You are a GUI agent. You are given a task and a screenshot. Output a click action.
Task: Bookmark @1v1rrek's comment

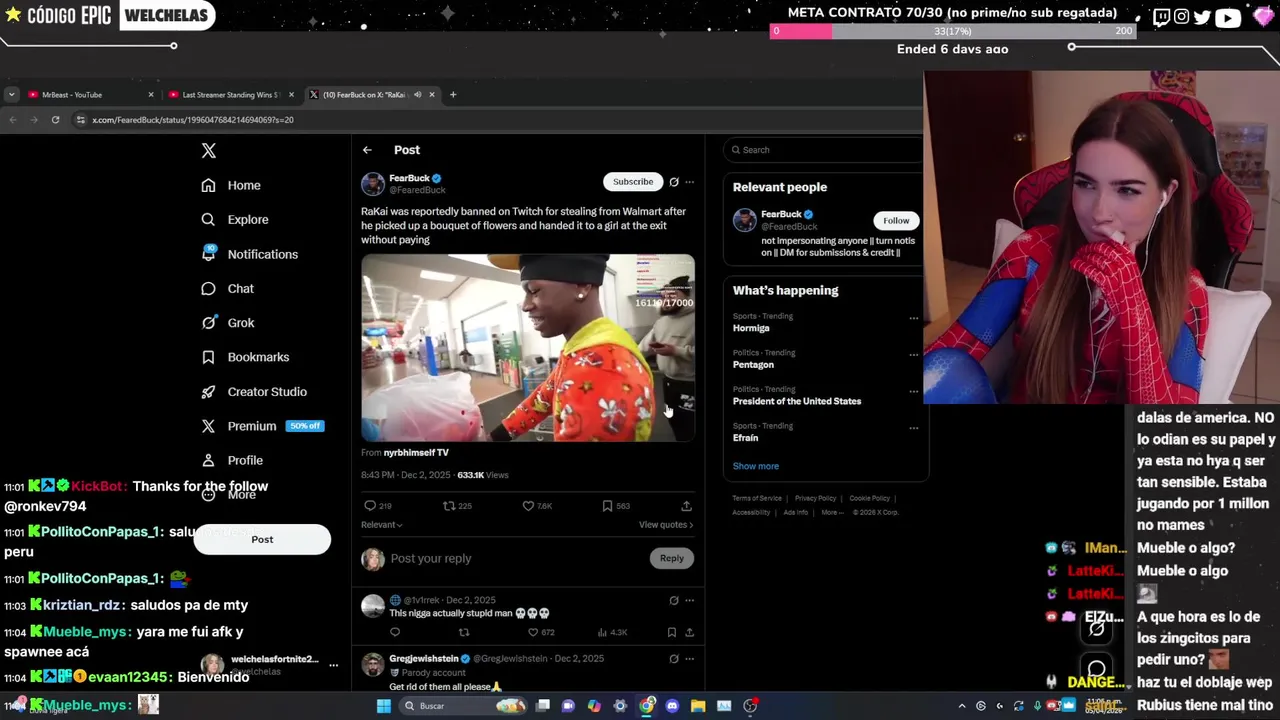point(672,632)
